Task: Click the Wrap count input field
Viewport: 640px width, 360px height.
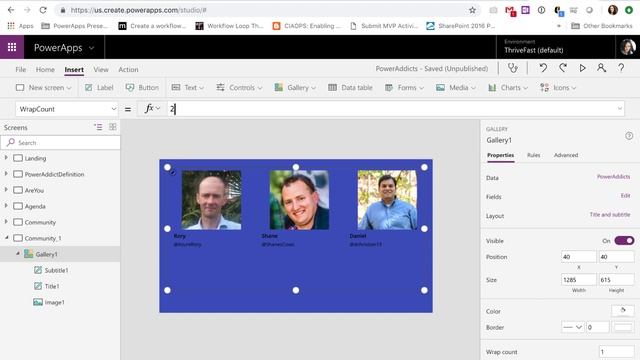Action: 617,351
